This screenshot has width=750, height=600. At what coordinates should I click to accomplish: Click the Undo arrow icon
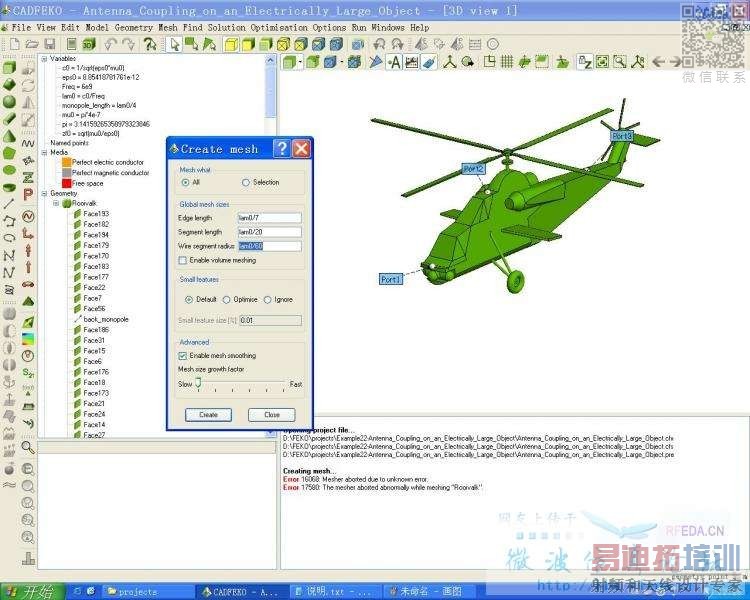point(110,44)
